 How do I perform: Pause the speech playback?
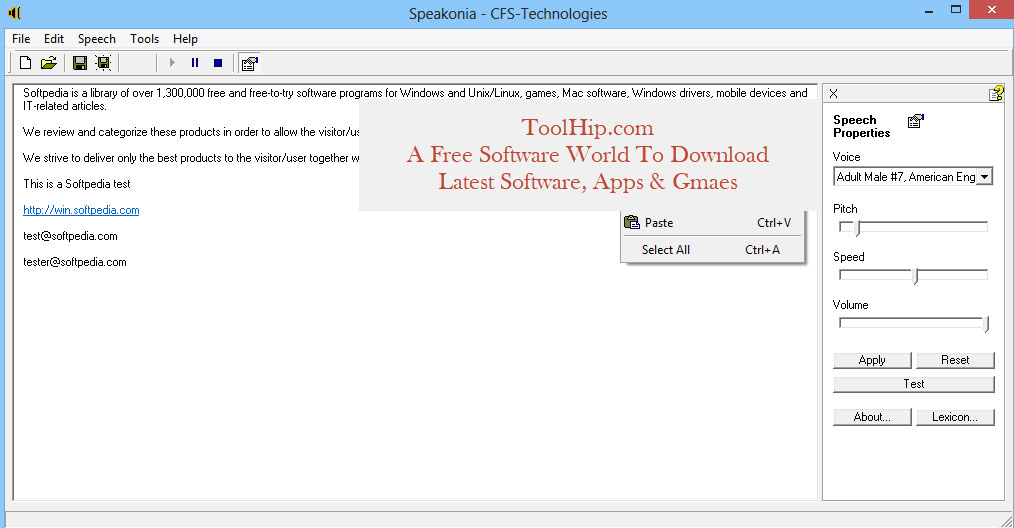click(195, 63)
